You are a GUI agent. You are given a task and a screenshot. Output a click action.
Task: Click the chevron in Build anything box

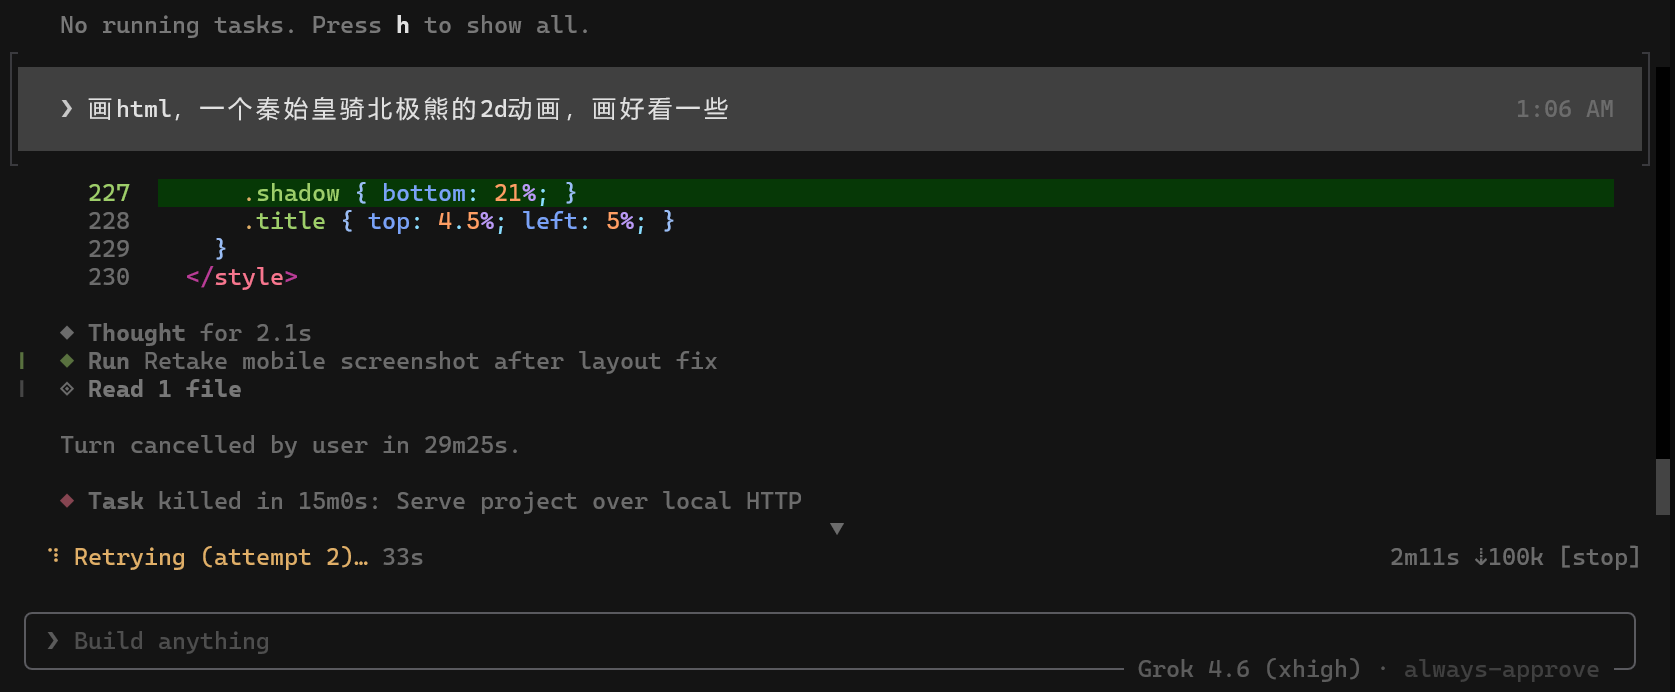[53, 640]
